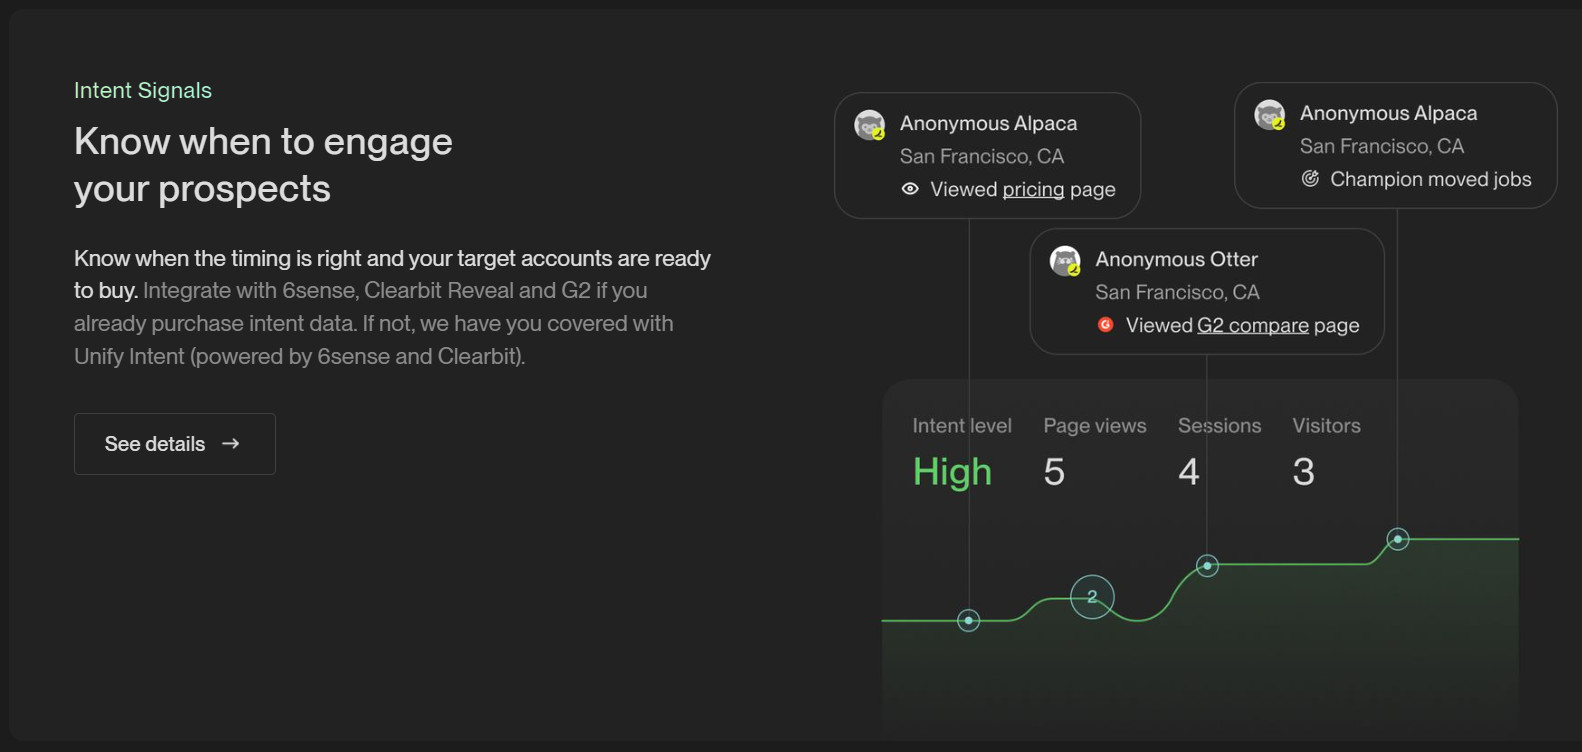
Task: Click the Page views count 5
Action: coord(1054,472)
